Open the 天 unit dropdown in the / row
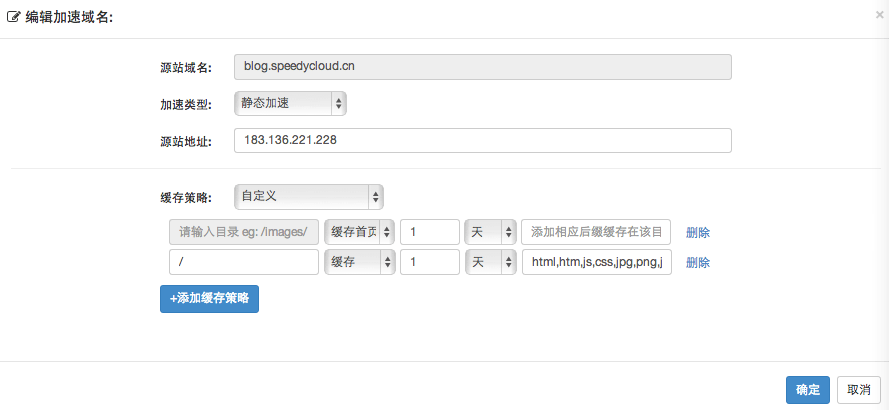 click(x=490, y=262)
